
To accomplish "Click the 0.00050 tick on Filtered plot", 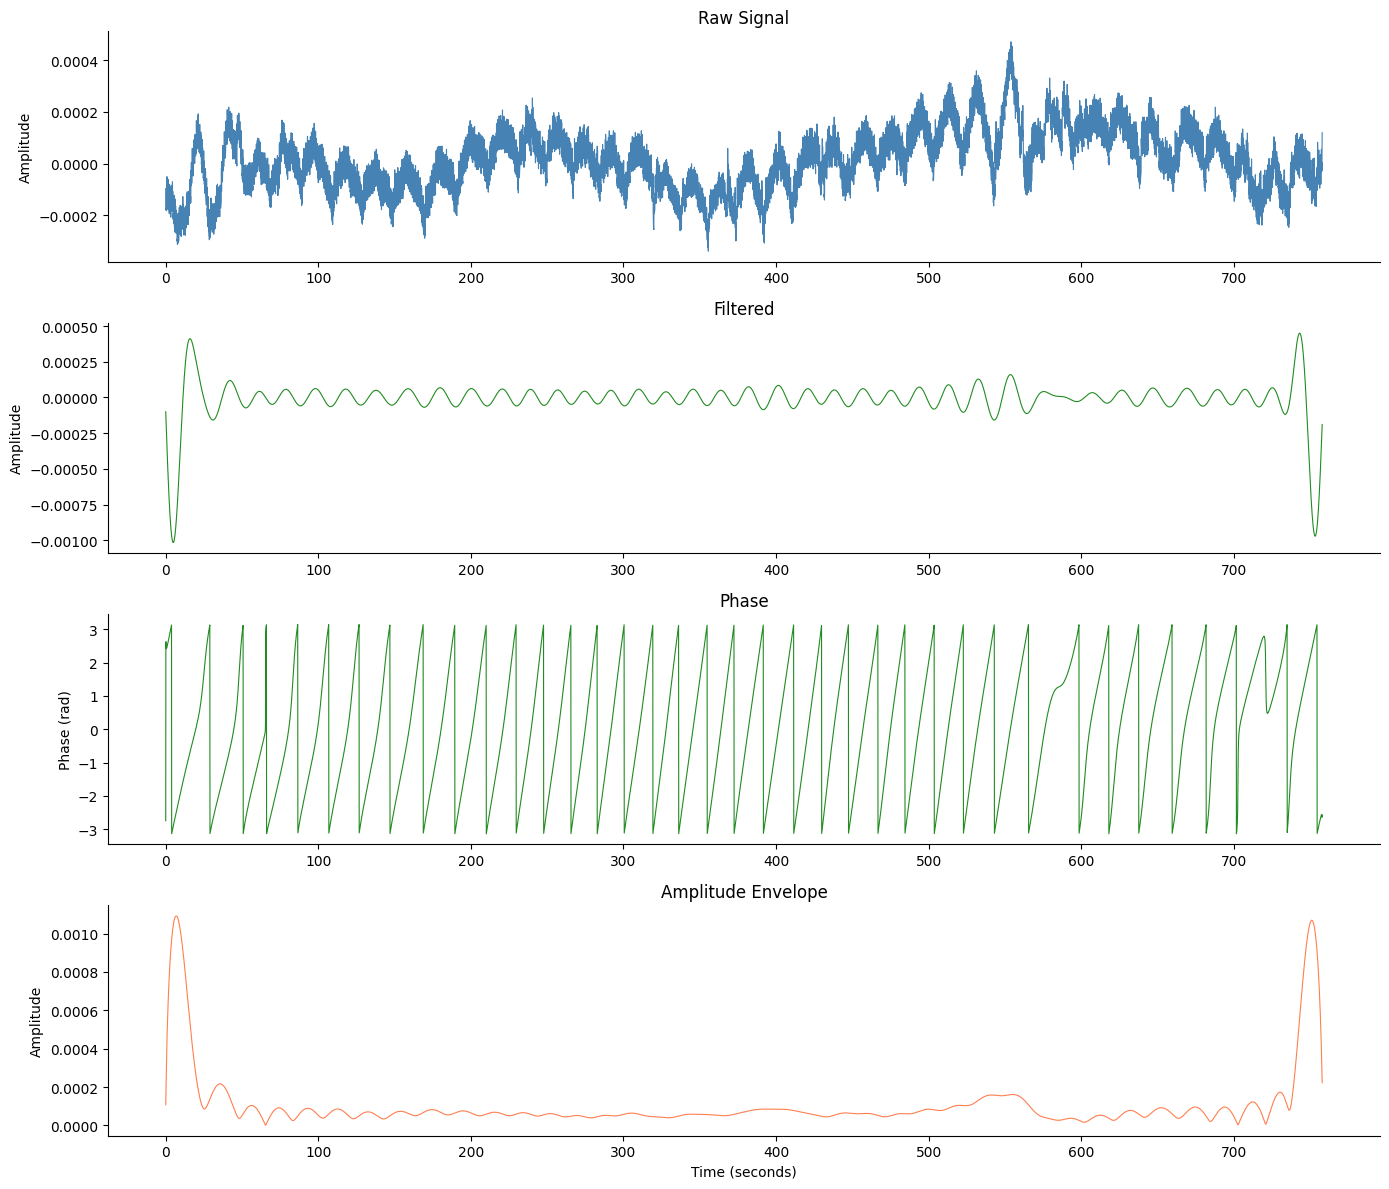I will pyautogui.click(x=65, y=328).
